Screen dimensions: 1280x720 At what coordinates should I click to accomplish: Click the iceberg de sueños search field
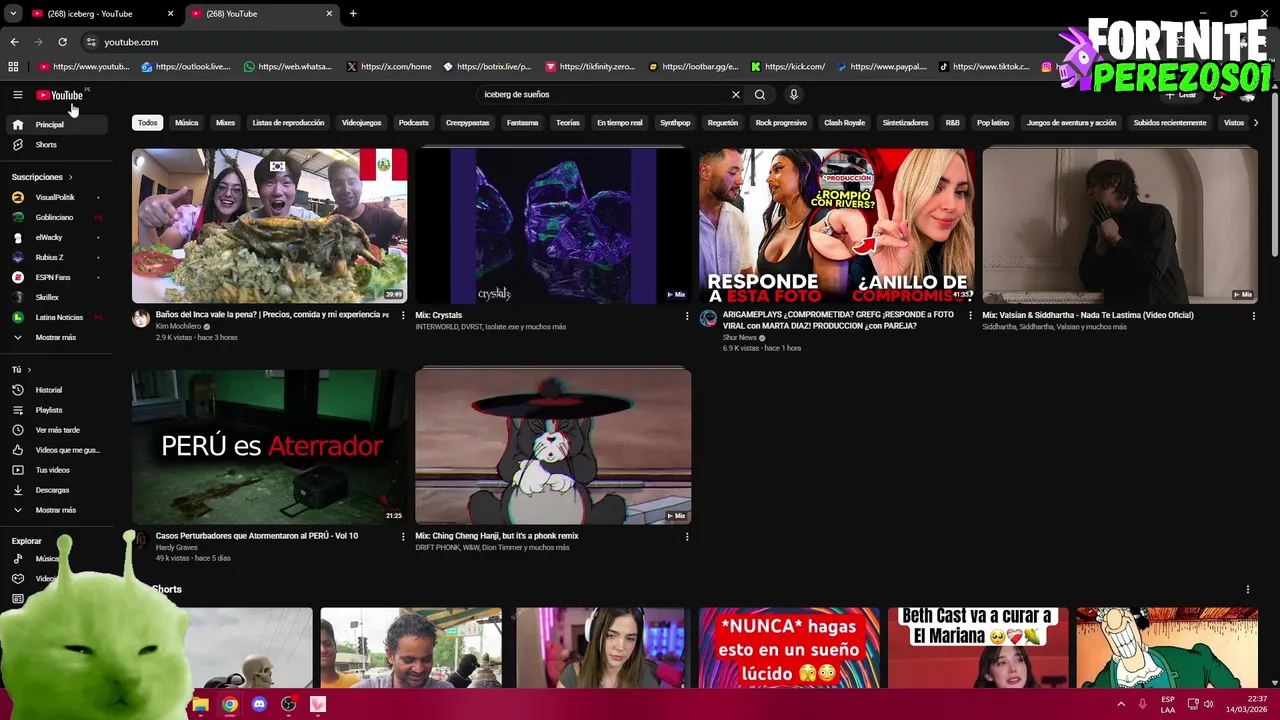click(604, 95)
